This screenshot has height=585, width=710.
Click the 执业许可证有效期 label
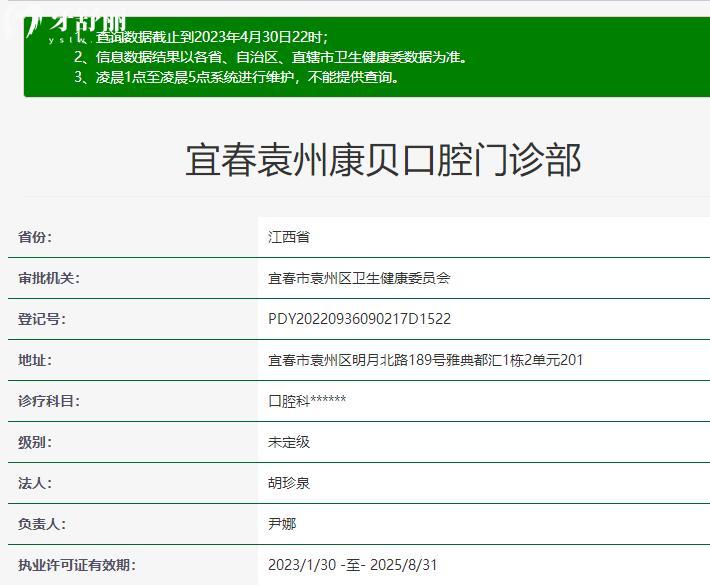coord(77,565)
